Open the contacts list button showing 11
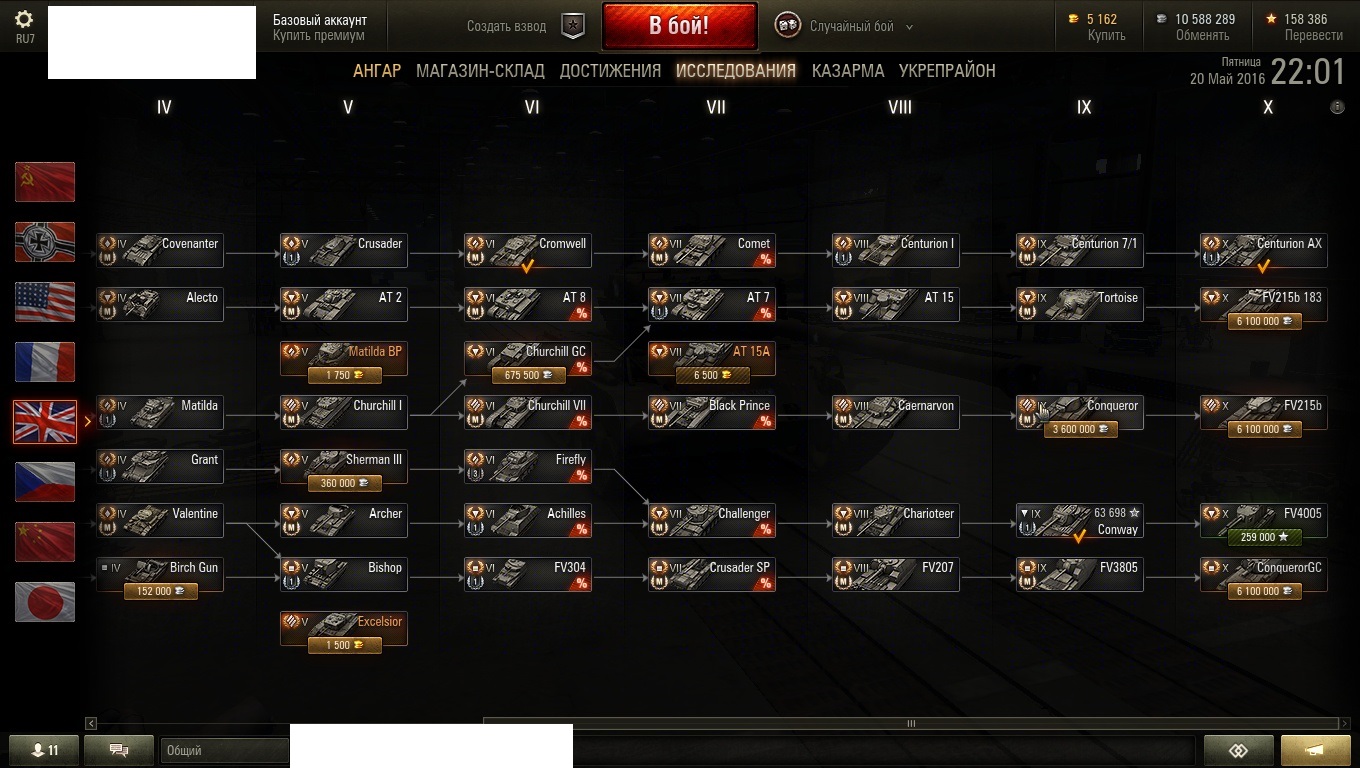1360x768 pixels. click(x=43, y=750)
